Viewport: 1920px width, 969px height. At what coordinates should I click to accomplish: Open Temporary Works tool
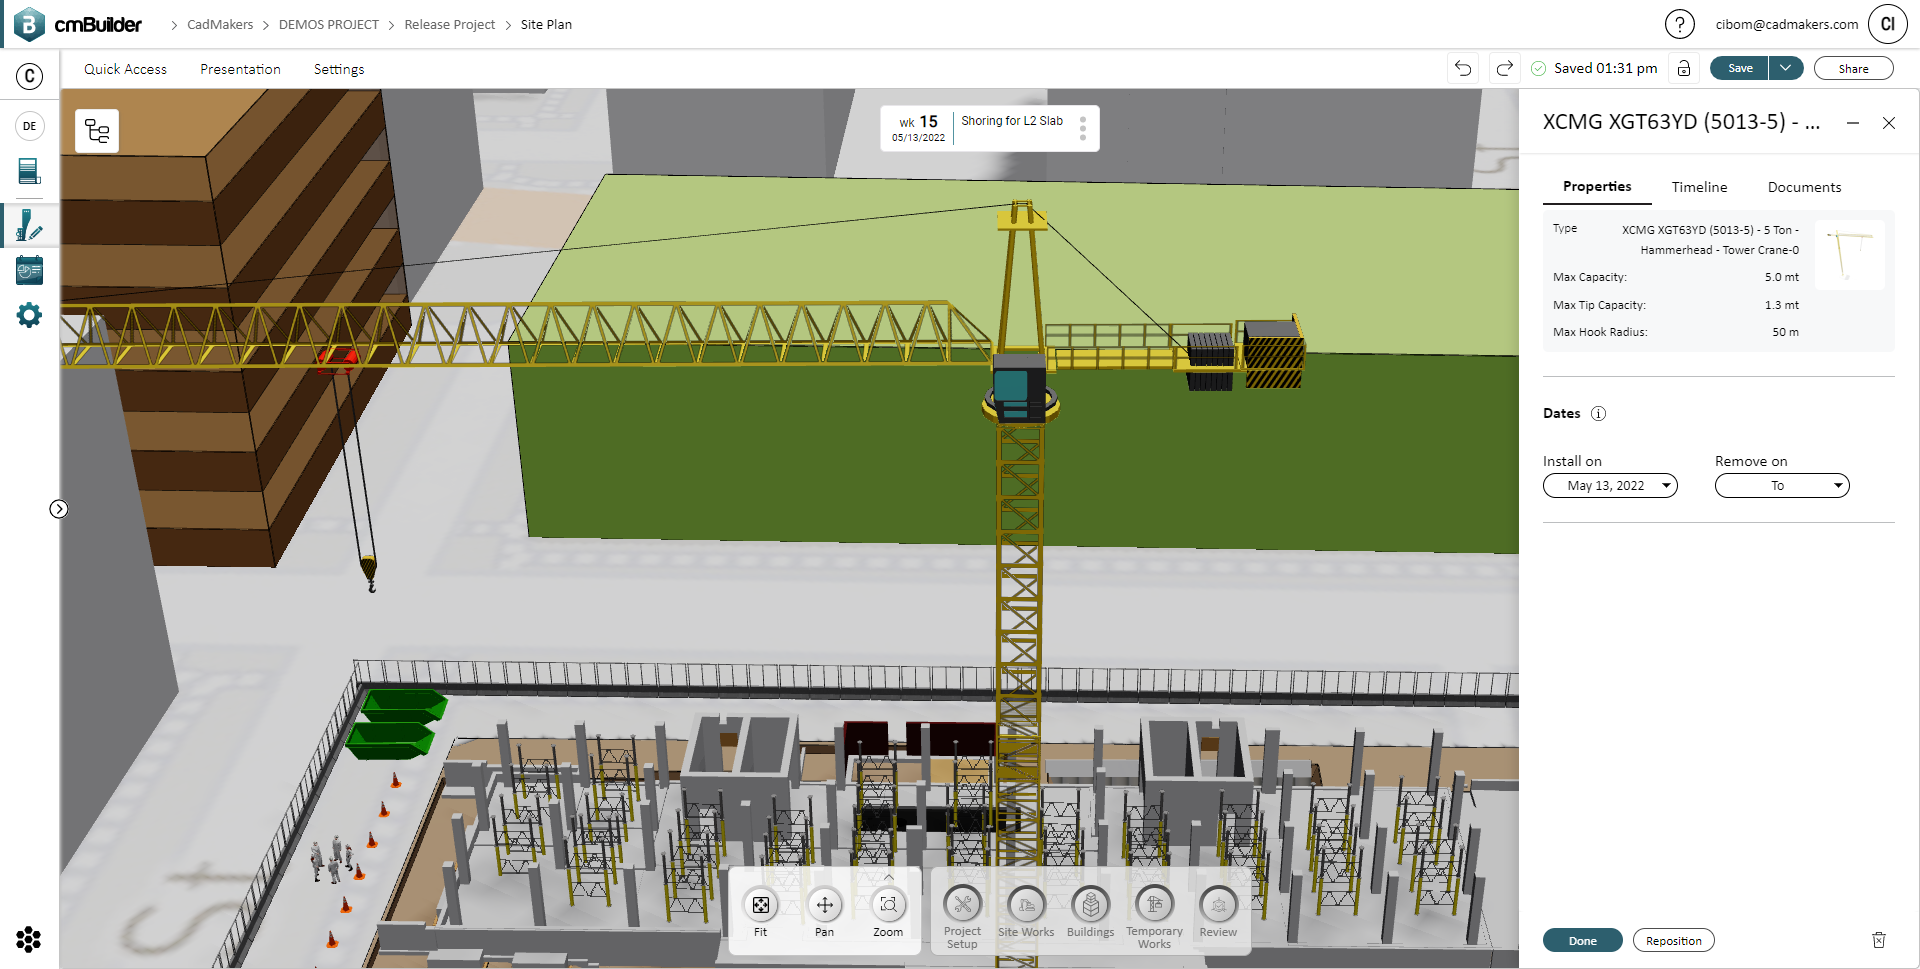1154,917
